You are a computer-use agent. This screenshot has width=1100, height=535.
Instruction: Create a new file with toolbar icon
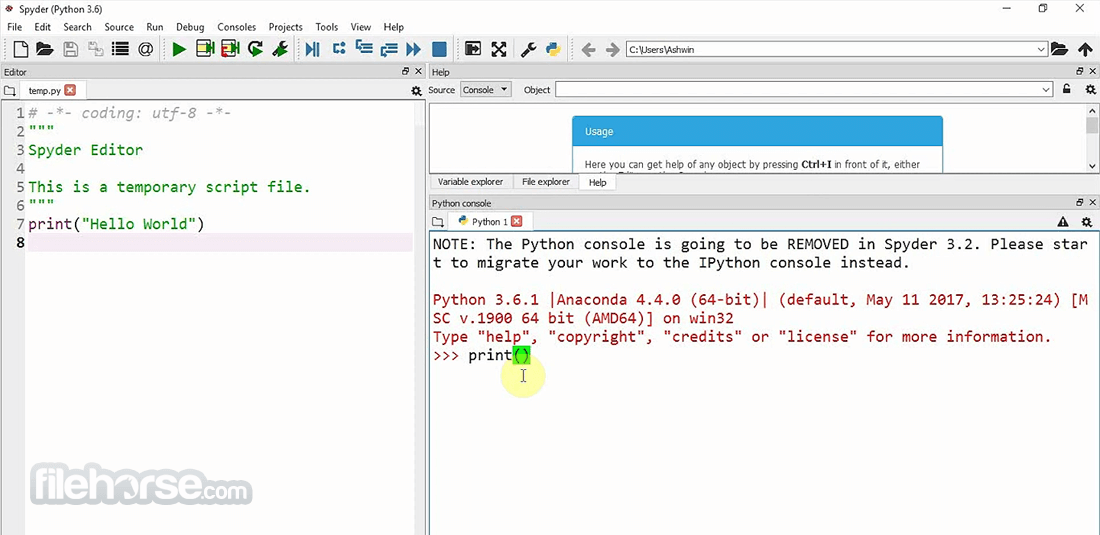[x=21, y=49]
